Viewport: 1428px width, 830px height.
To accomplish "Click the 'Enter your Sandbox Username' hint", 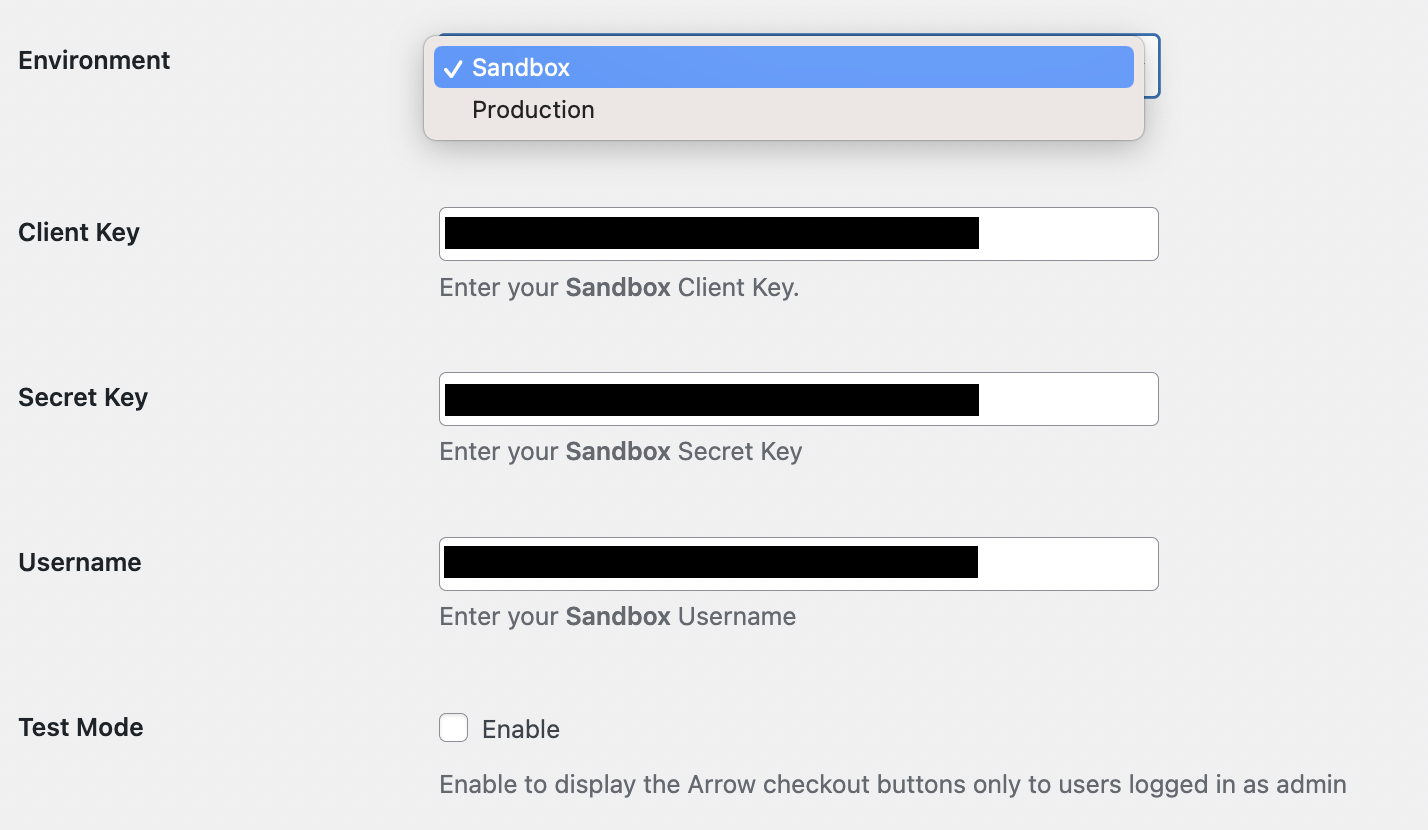I will pyautogui.click(x=617, y=616).
